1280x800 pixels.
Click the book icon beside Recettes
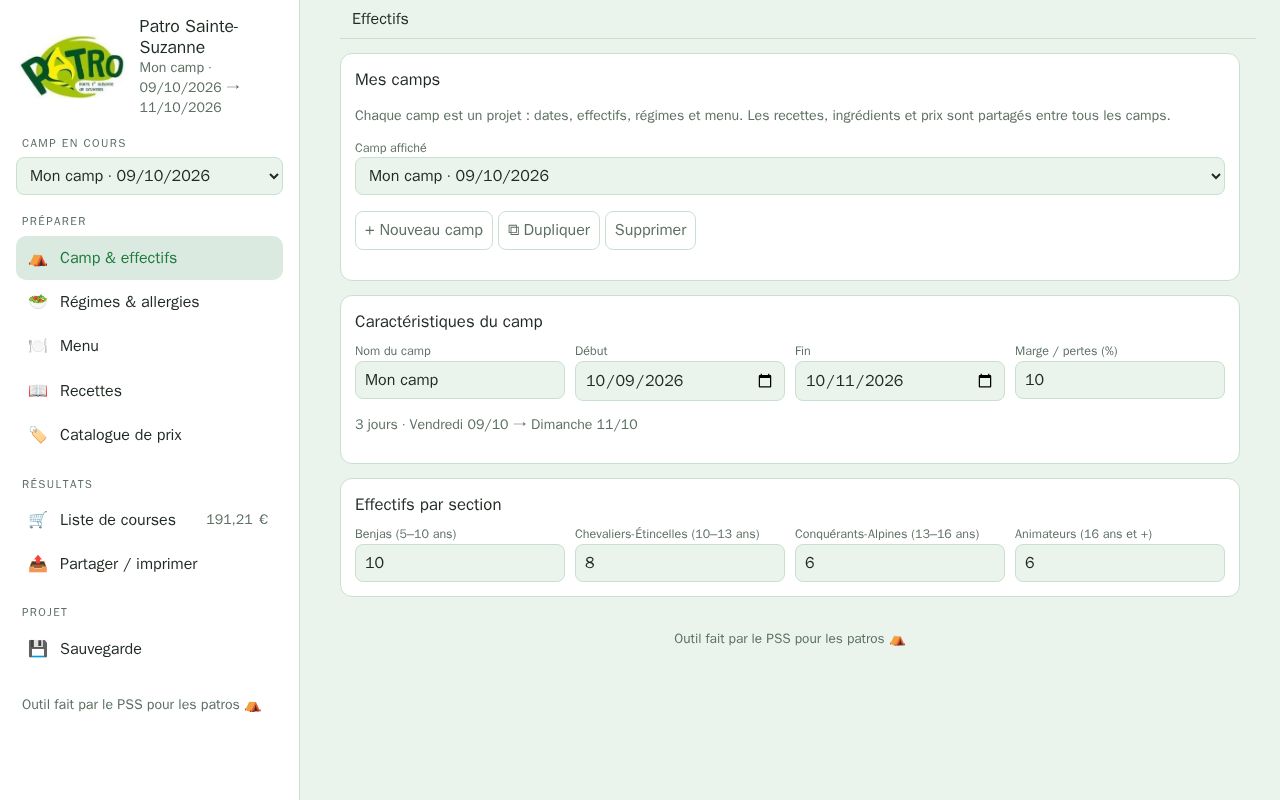pos(38,391)
